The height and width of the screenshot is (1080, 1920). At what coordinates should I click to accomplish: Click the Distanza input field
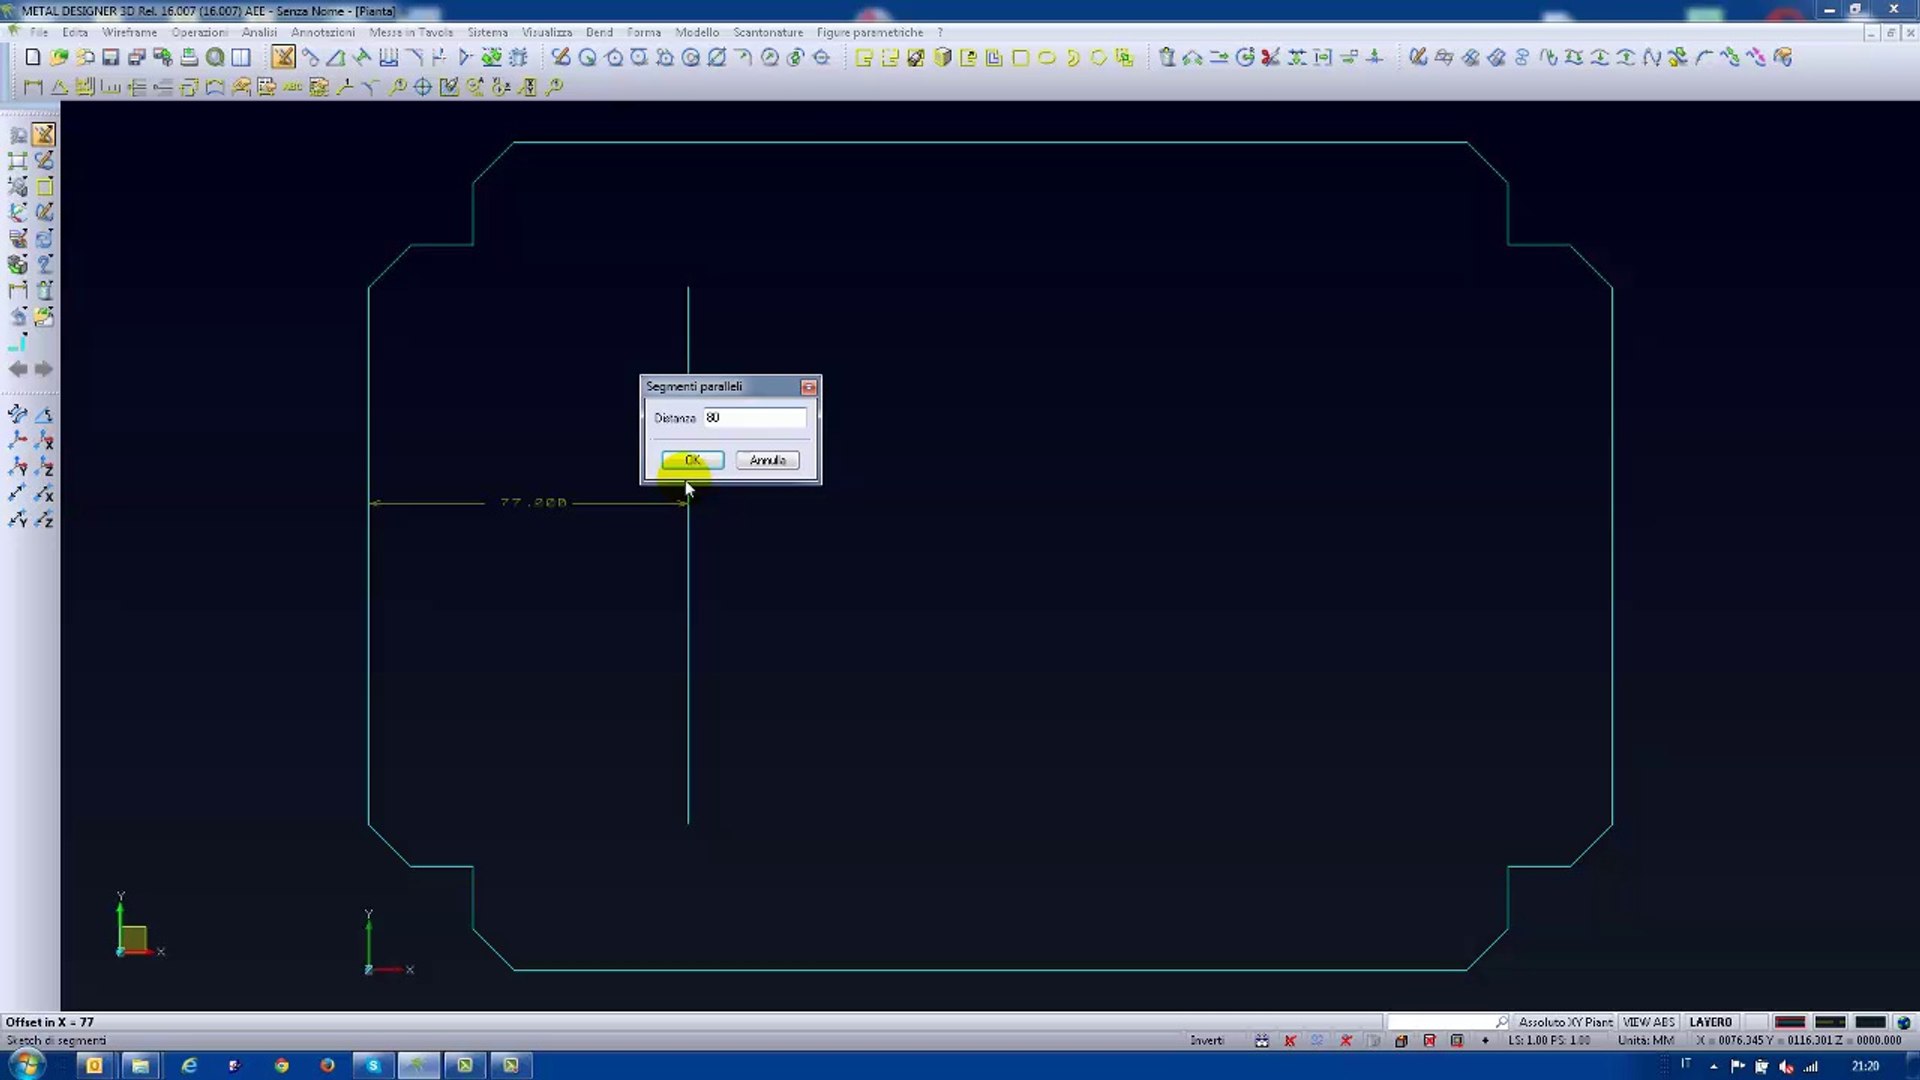point(754,418)
